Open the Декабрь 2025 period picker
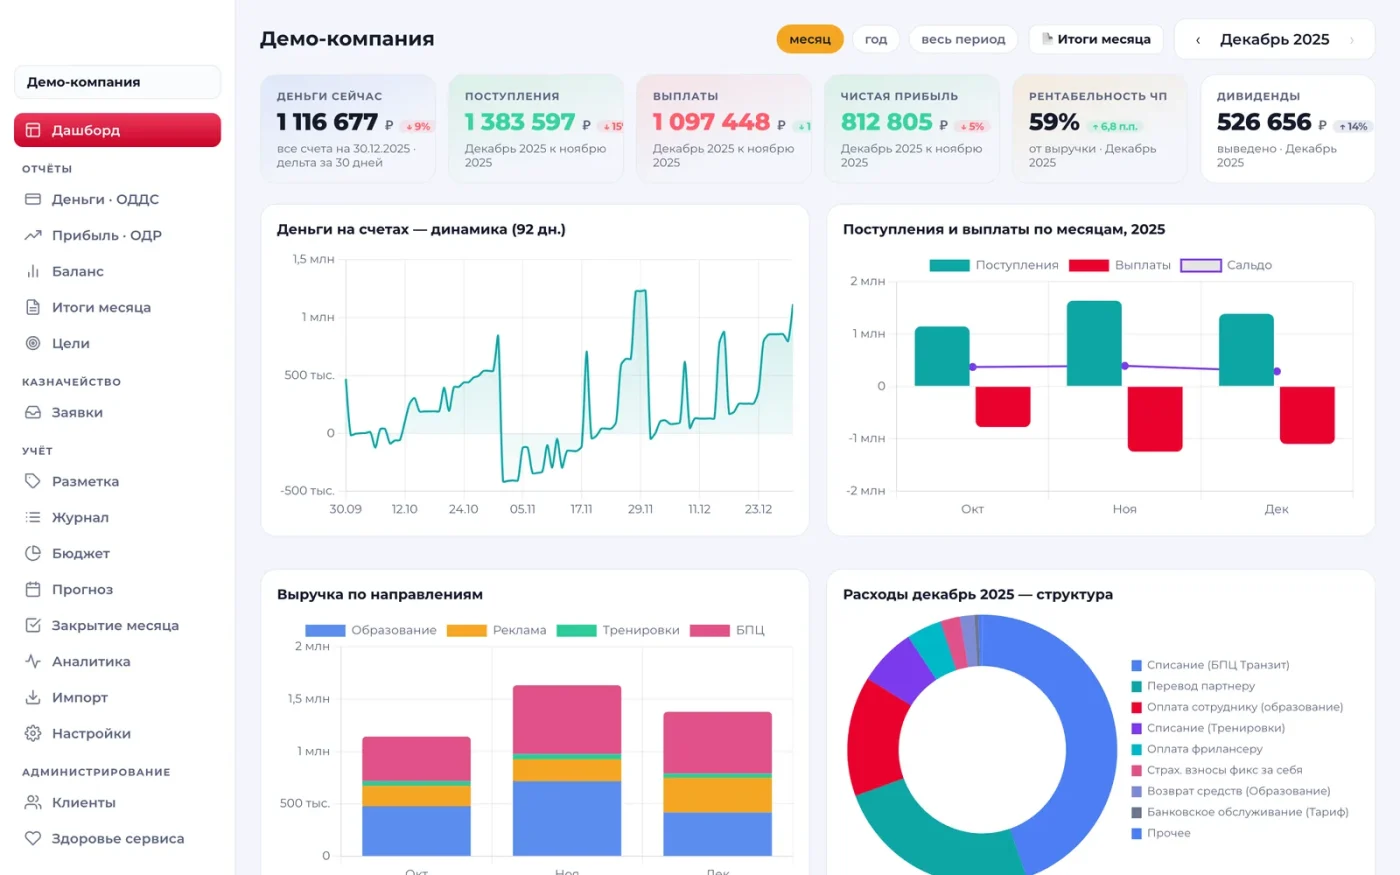This screenshot has height=875, width=1400. 1275,40
